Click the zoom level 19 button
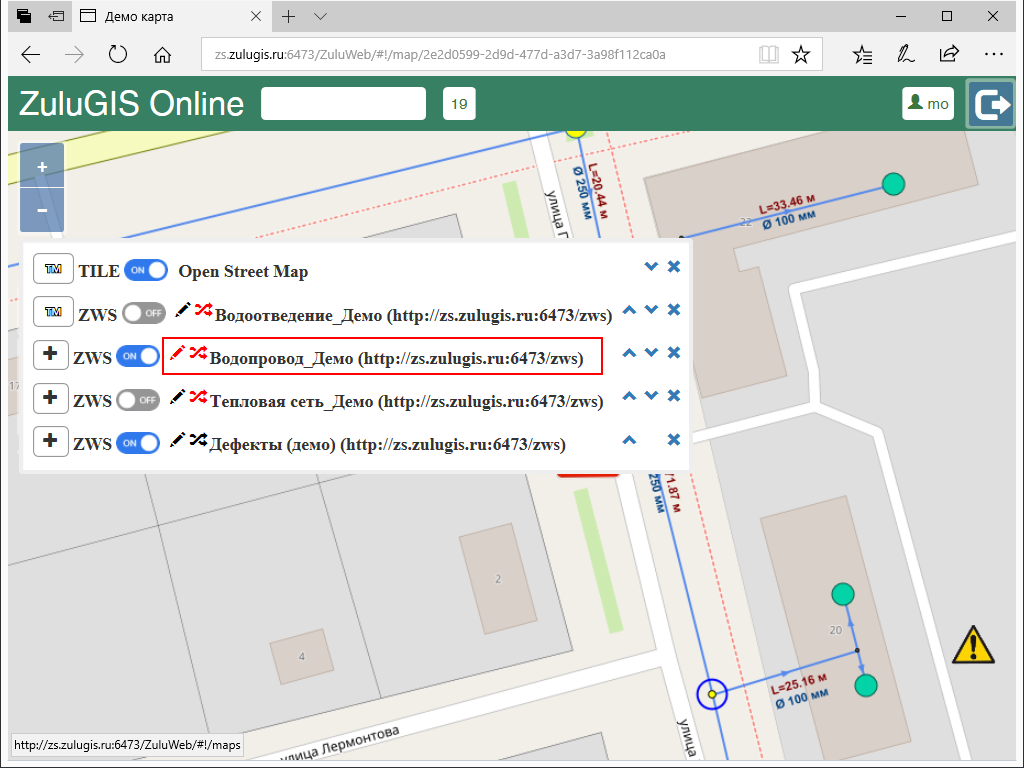Image resolution: width=1024 pixels, height=768 pixels. (459, 104)
